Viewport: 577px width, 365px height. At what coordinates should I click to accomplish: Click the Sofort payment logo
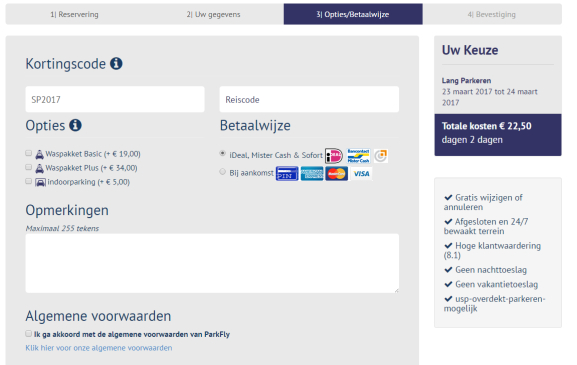381,156
